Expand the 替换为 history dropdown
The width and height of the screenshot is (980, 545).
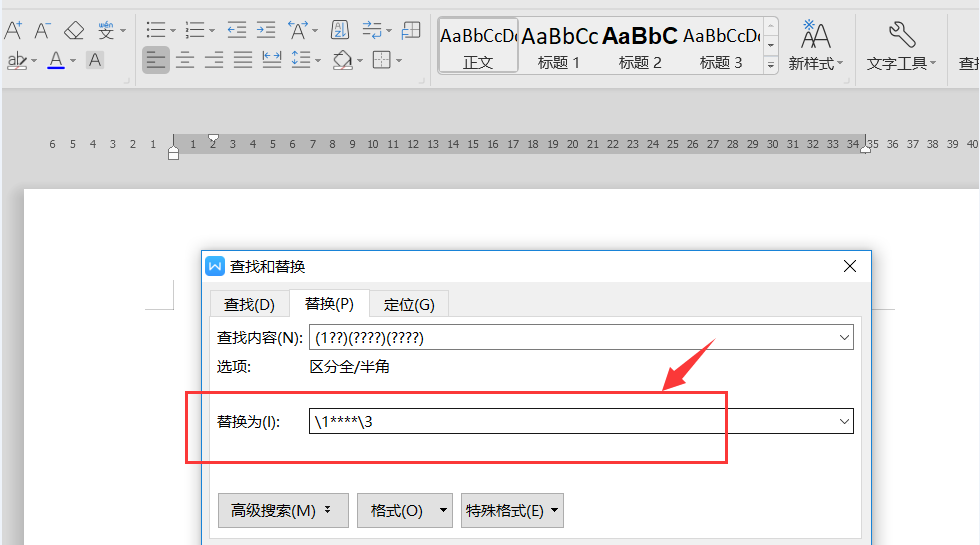844,421
